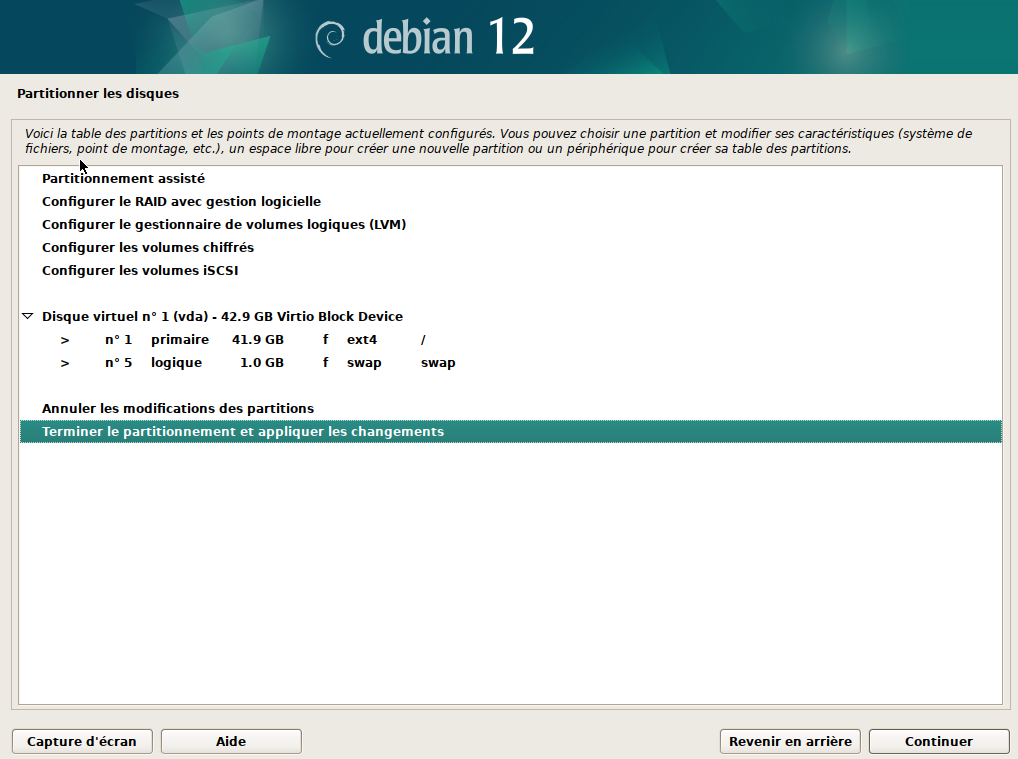Select partition n° 1 primaire ext4 row
Image resolution: width=1018 pixels, height=759 pixels.
tap(510, 340)
